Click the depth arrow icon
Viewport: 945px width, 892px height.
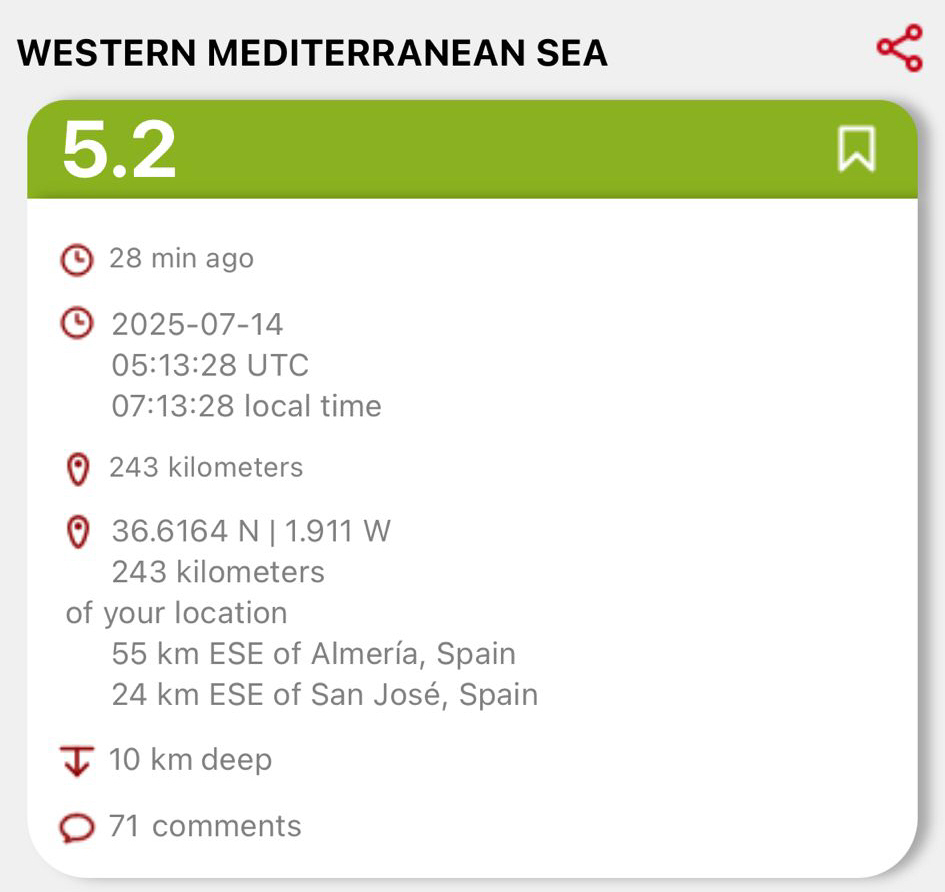click(x=77, y=761)
